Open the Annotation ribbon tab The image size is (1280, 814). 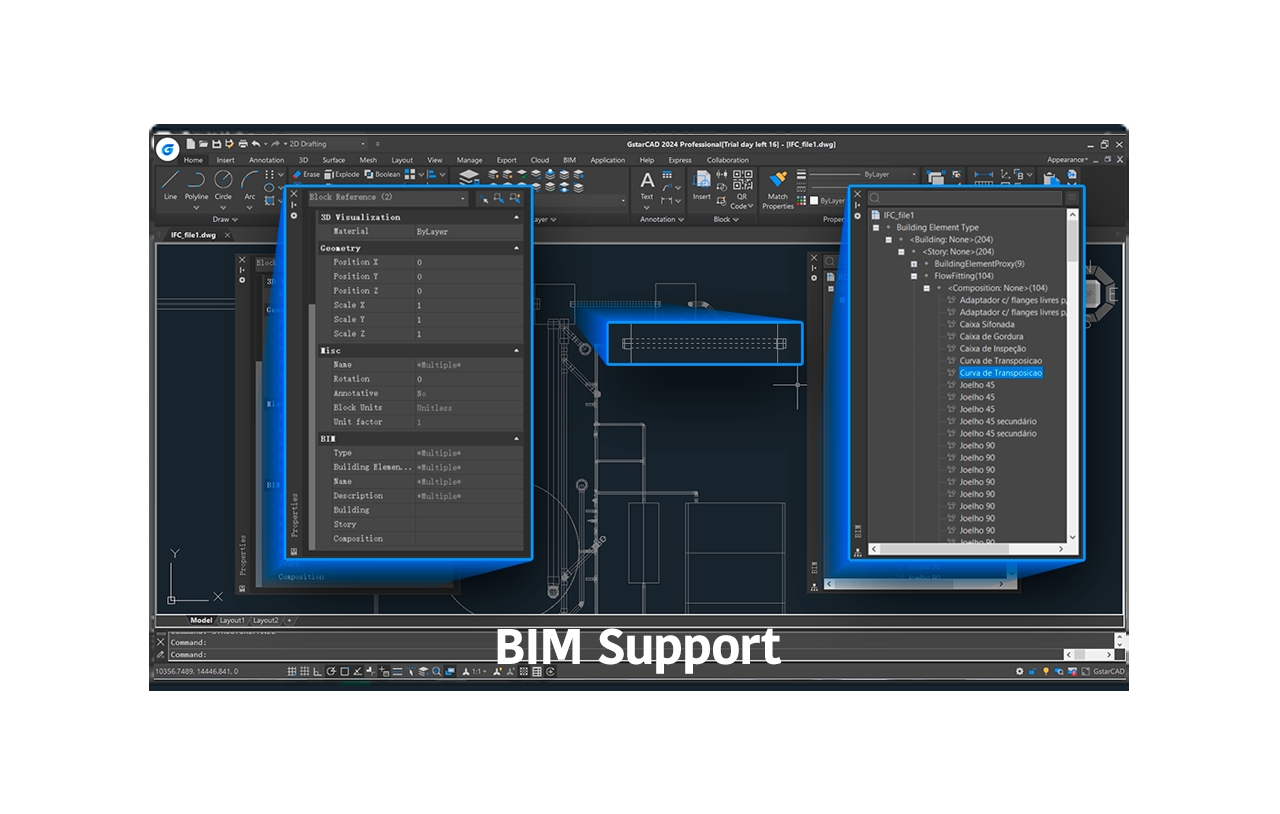click(x=266, y=160)
